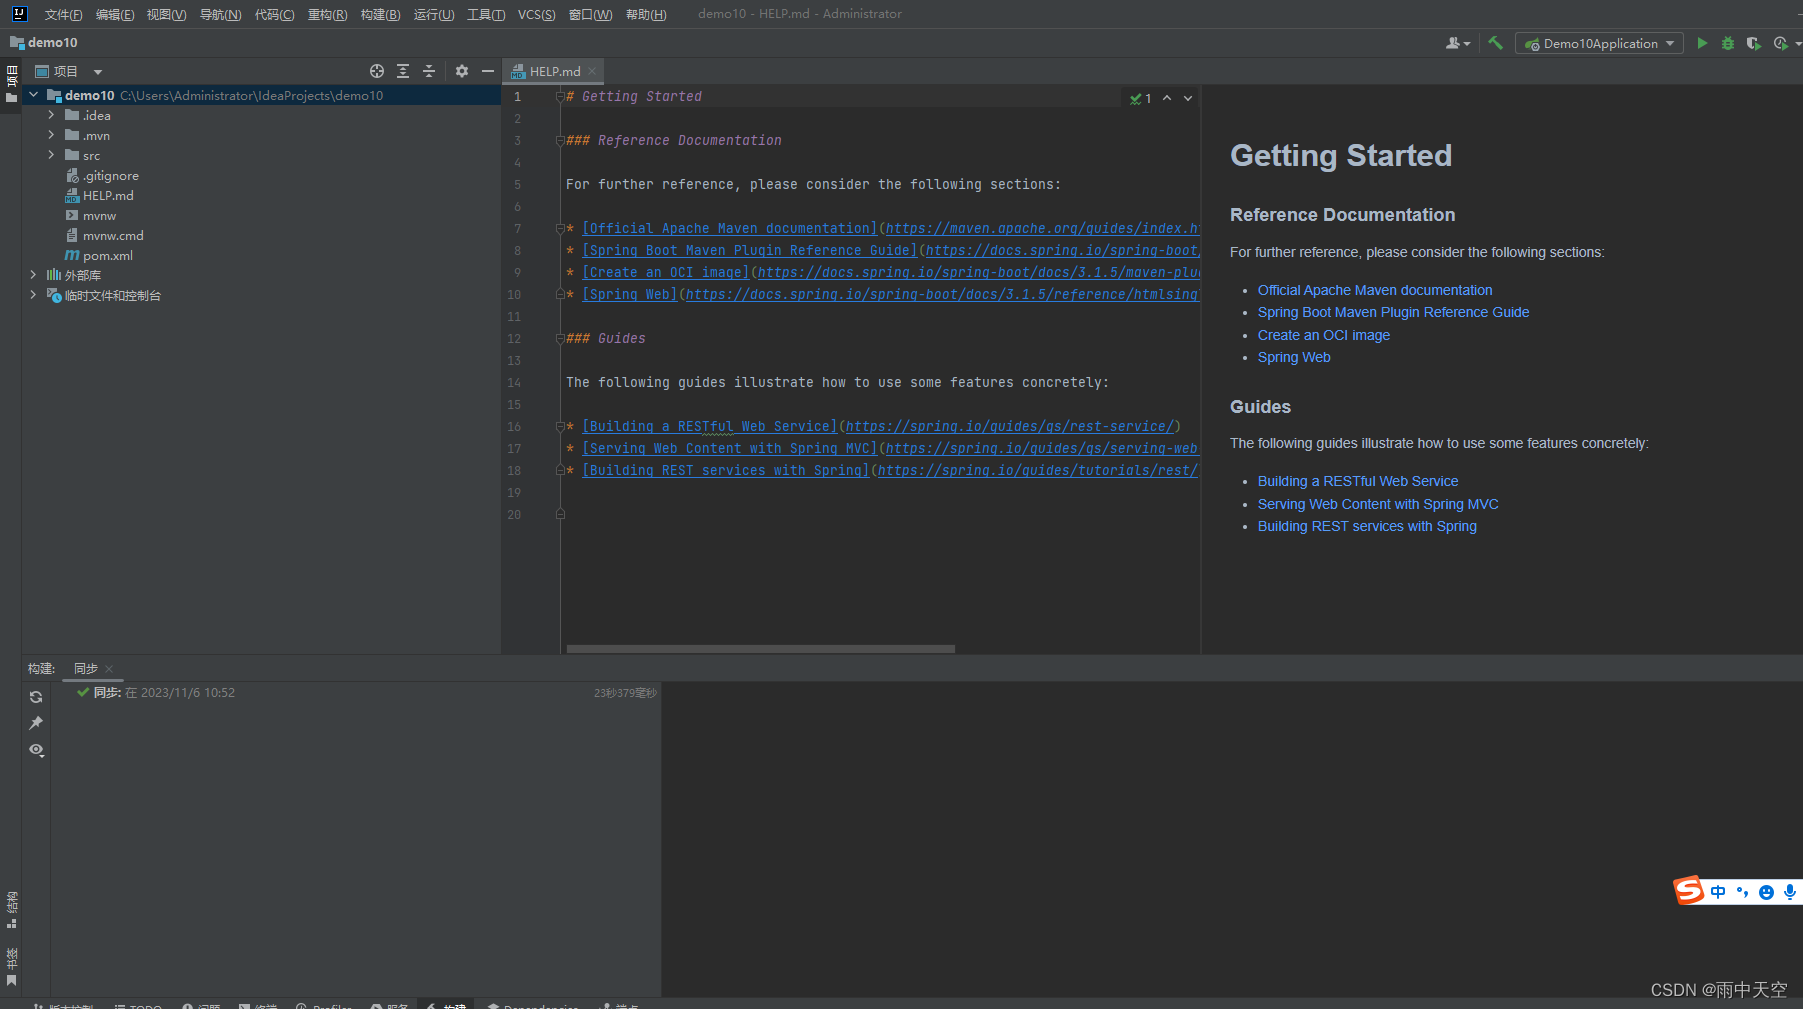This screenshot has width=1803, height=1009.
Task: Open the profiler run icon
Action: [1781, 43]
